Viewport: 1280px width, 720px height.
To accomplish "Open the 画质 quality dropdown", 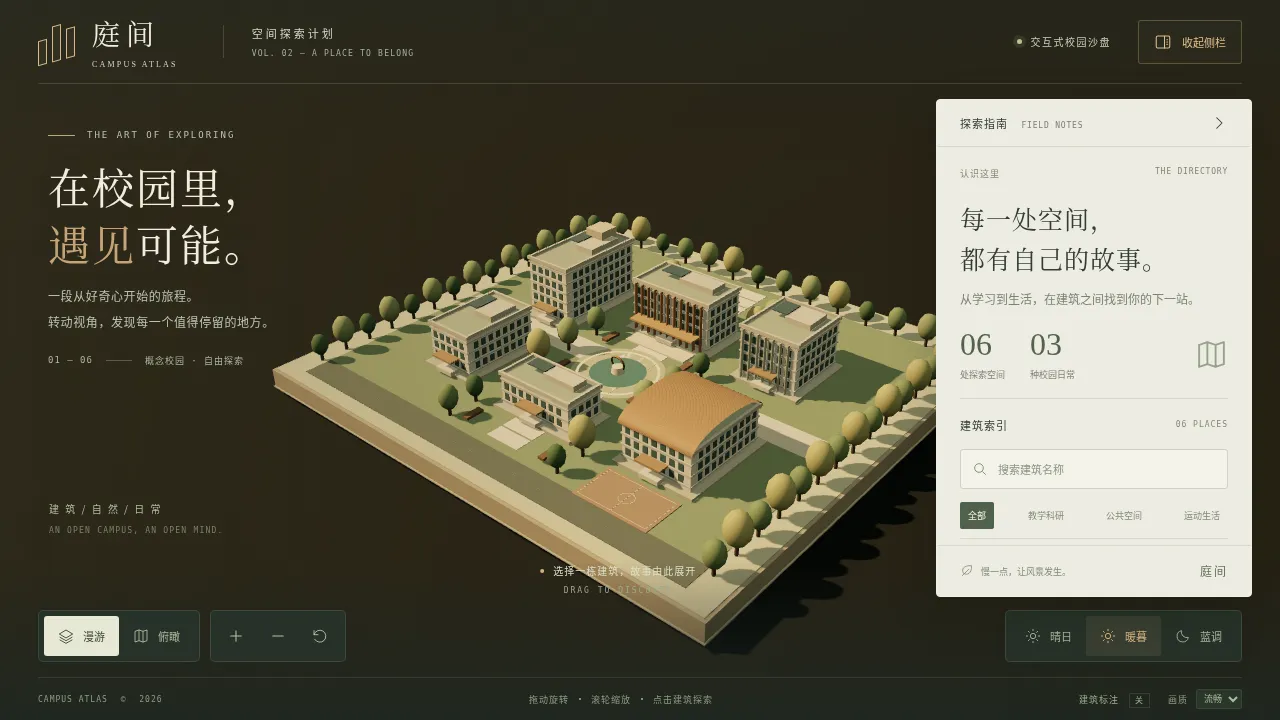I will [1219, 699].
